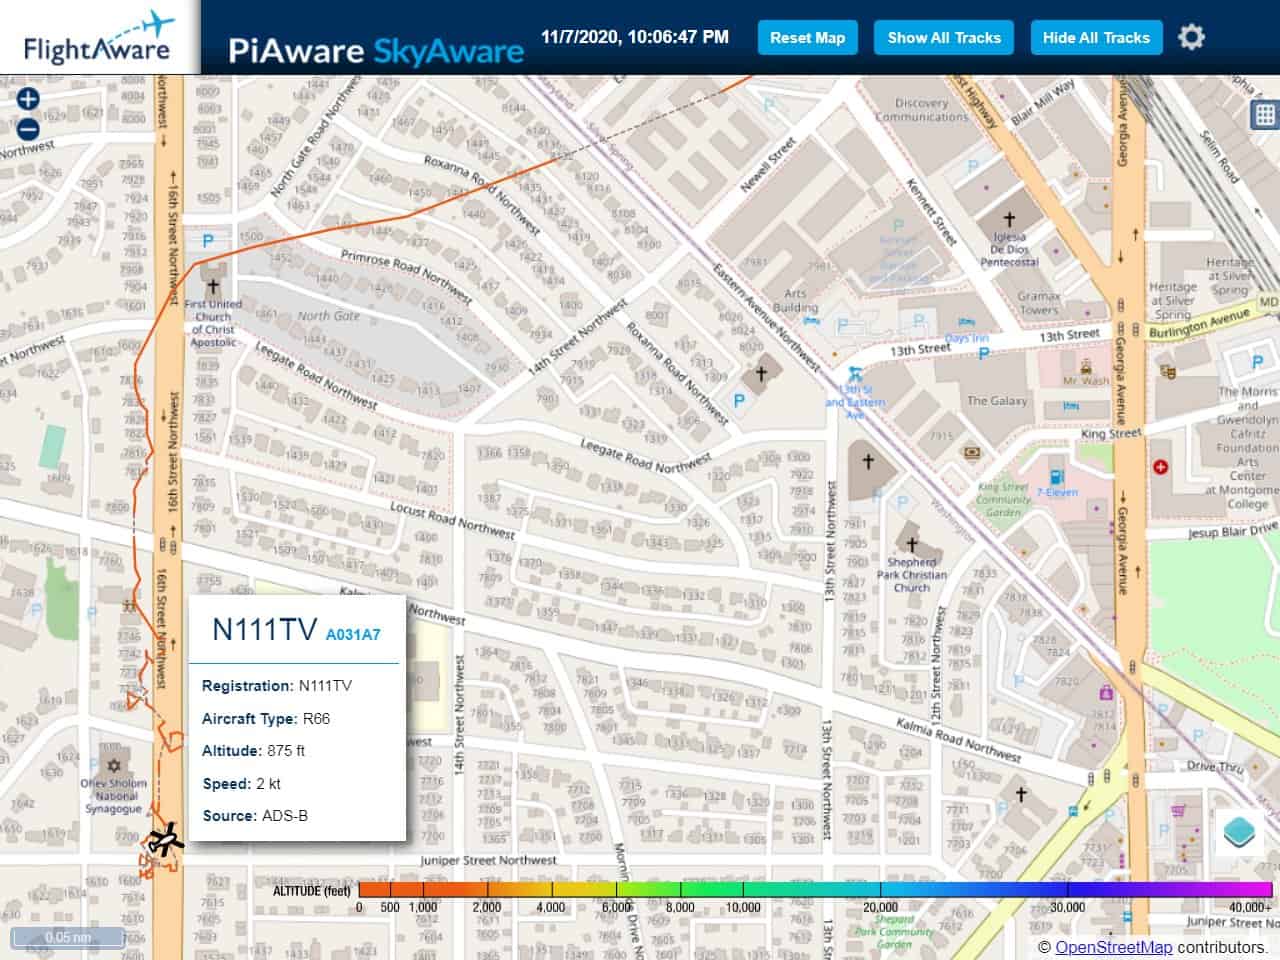Image resolution: width=1280 pixels, height=960 pixels.
Task: Show the aircraft table grid icon
Action: point(1266,114)
